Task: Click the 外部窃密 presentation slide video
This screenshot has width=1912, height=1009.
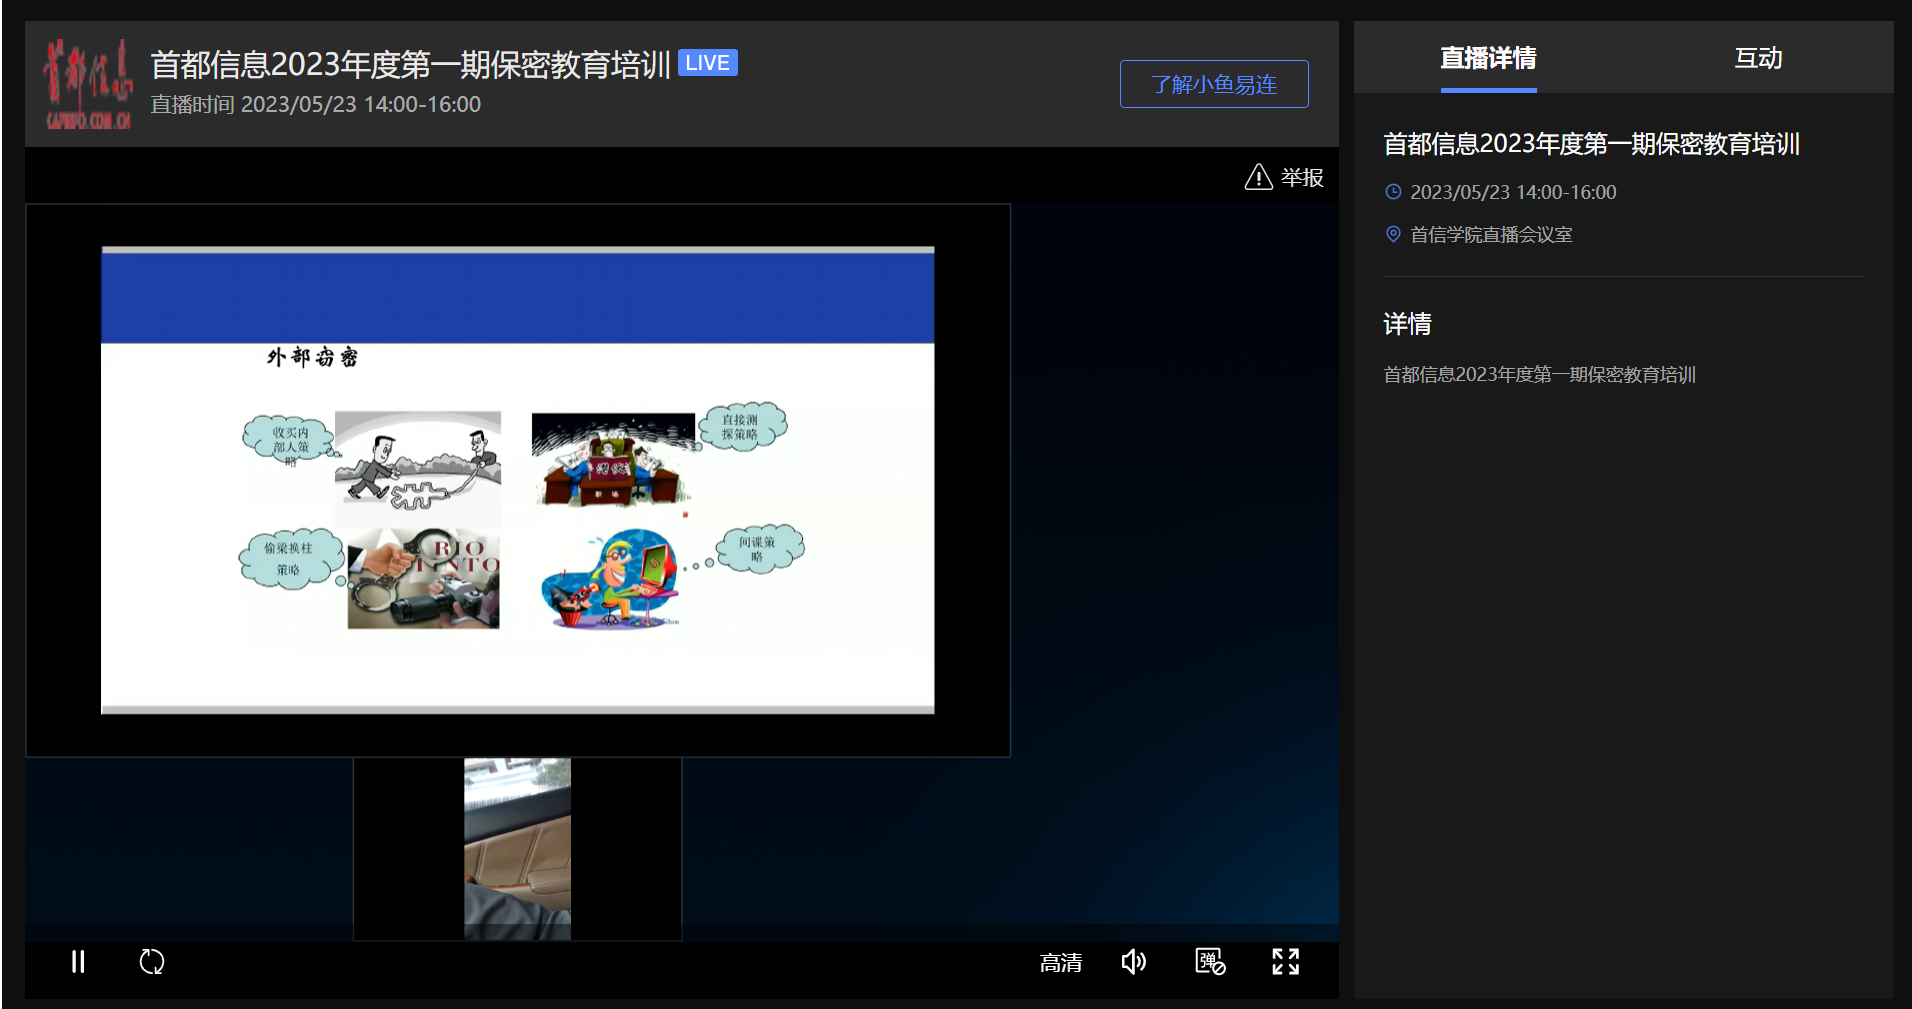Action: tap(517, 480)
